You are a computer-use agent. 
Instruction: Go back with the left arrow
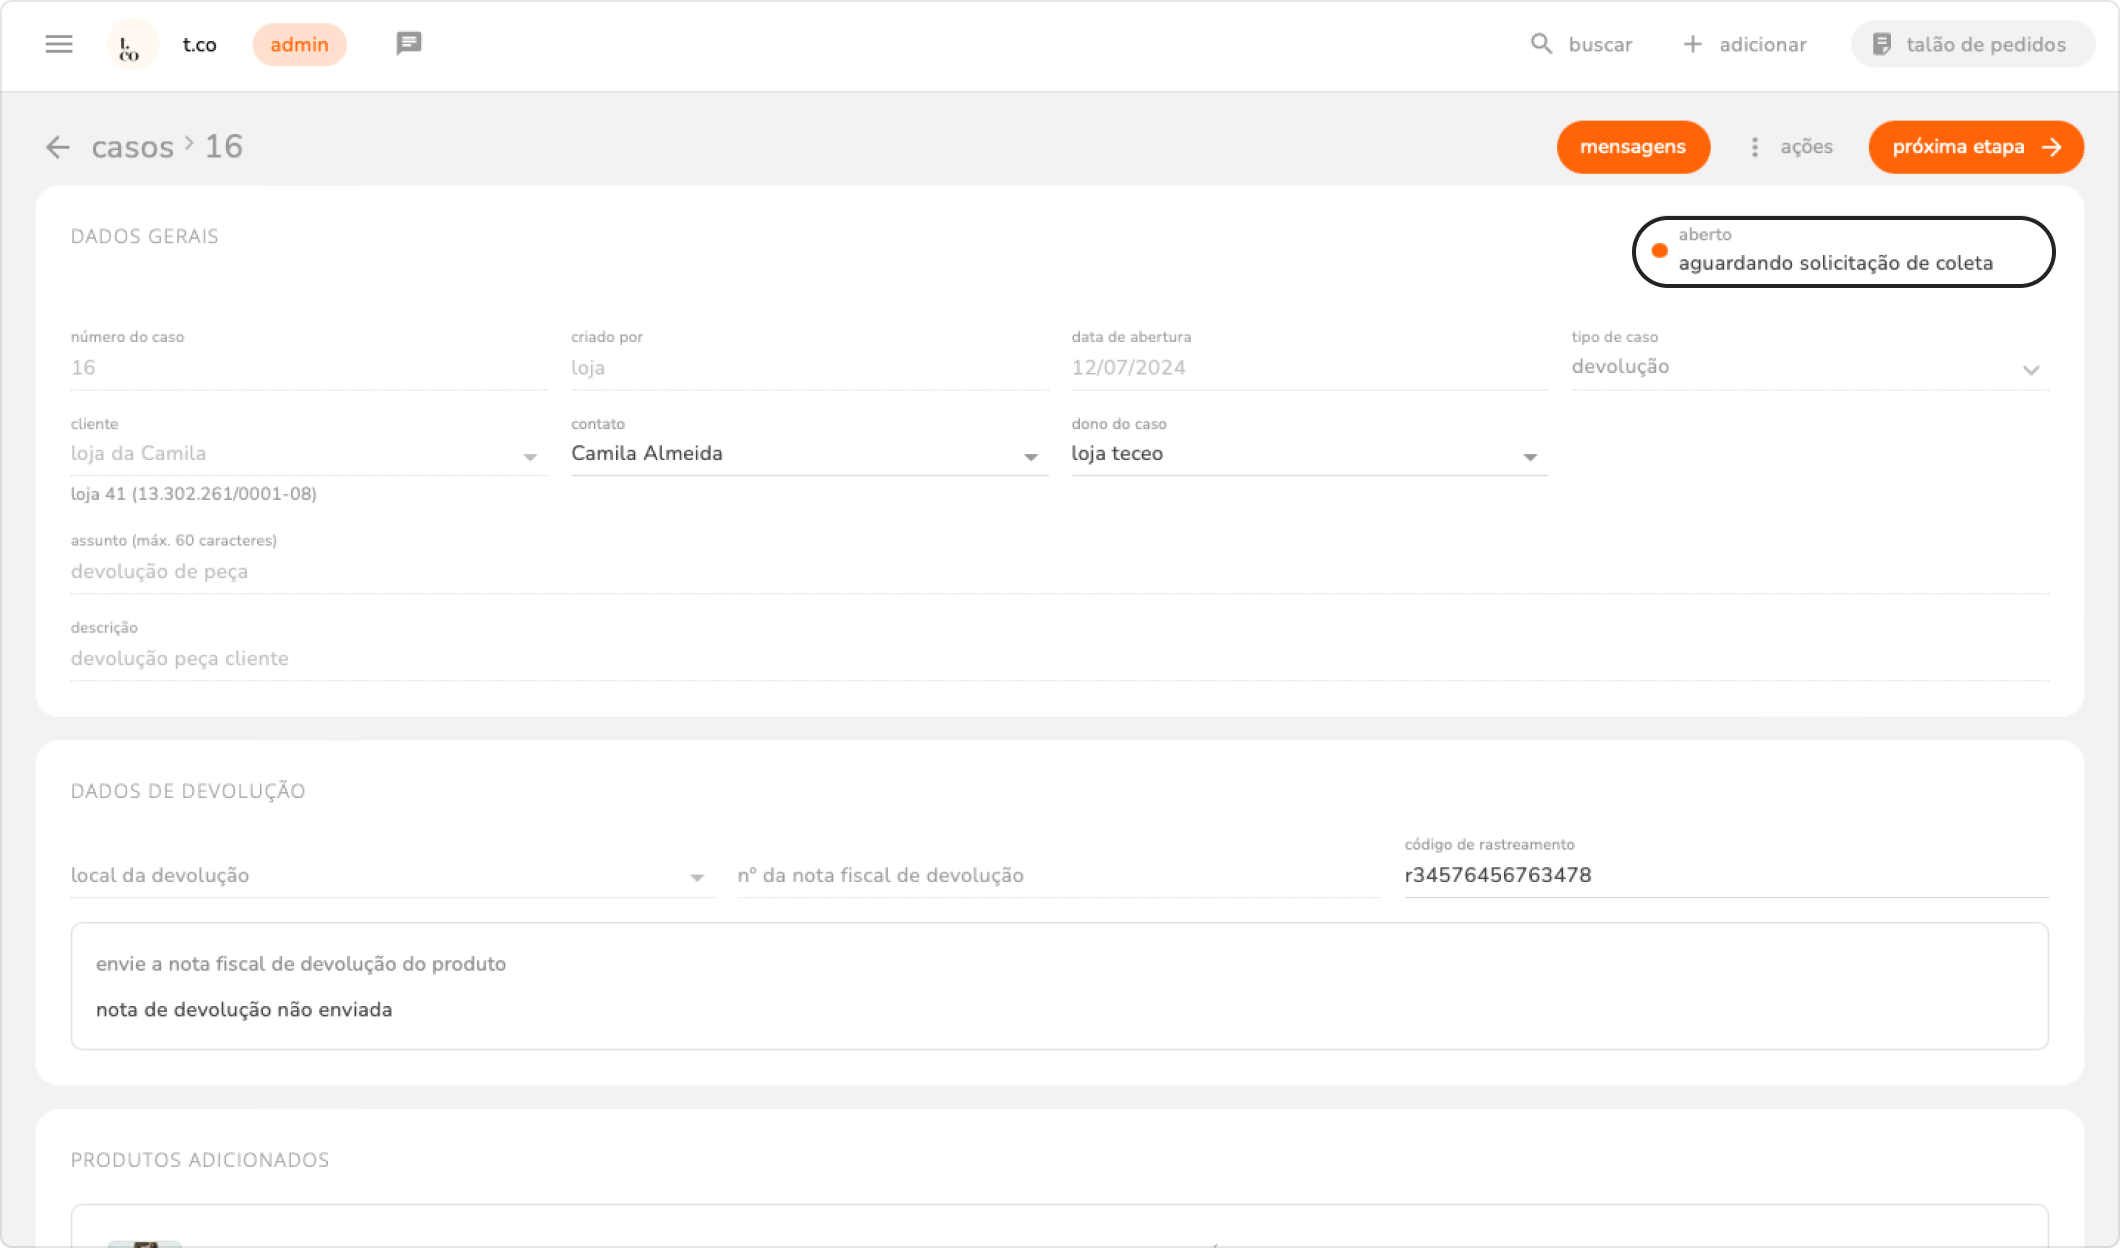point(58,147)
